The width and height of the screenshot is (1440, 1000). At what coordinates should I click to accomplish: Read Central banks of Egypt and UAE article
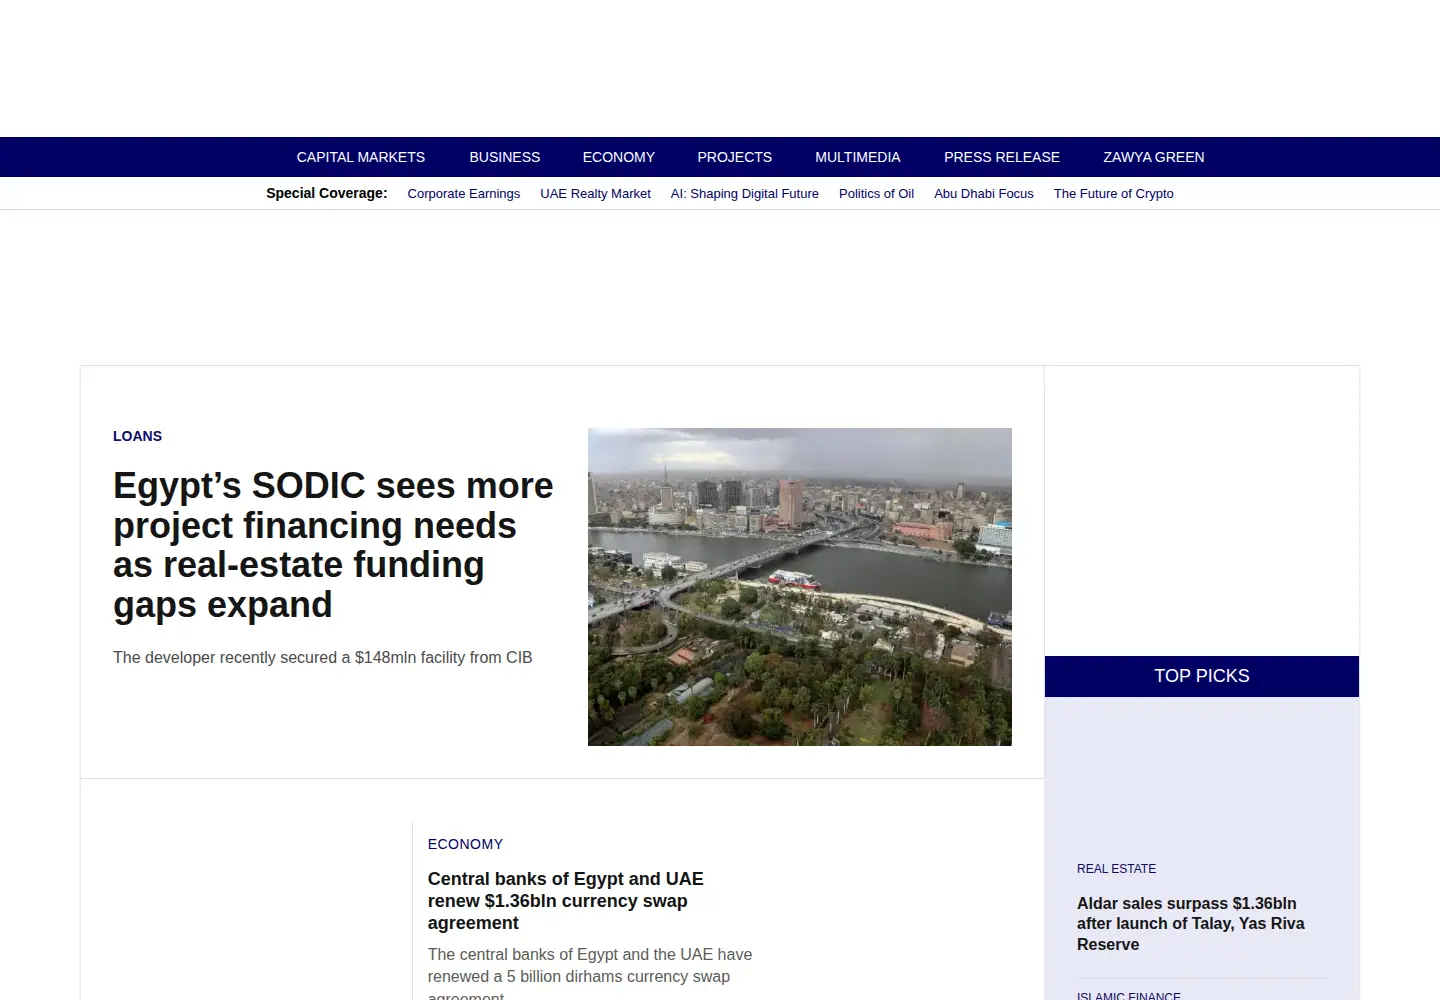[x=566, y=901]
